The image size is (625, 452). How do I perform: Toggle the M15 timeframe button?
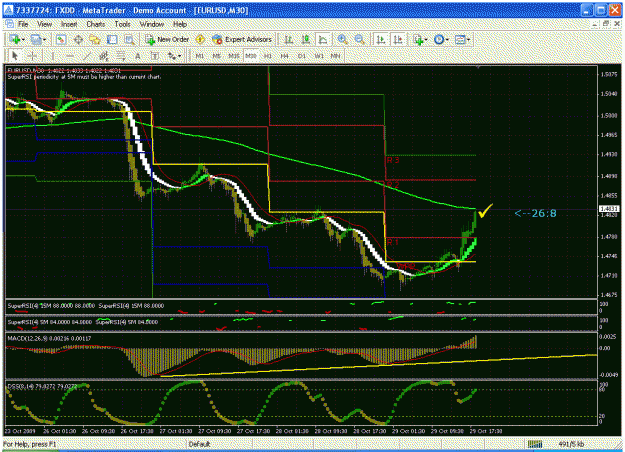[x=234, y=56]
